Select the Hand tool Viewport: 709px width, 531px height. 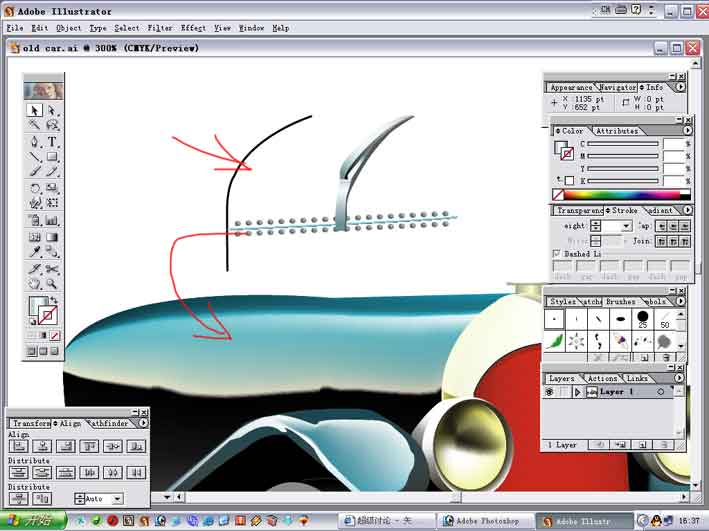point(34,284)
